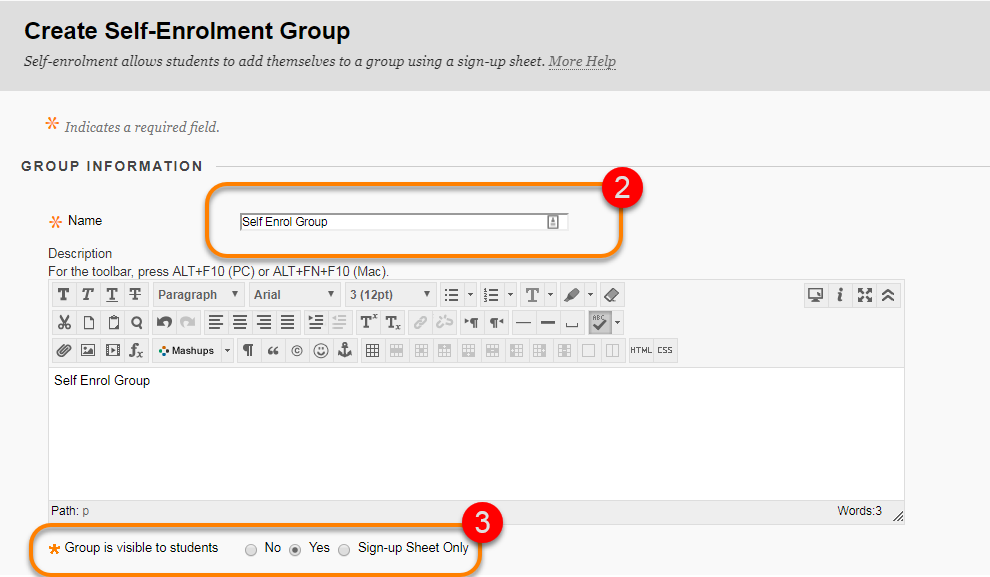The image size is (990, 577).
Task: Click the insert table grid icon
Action: 373,350
